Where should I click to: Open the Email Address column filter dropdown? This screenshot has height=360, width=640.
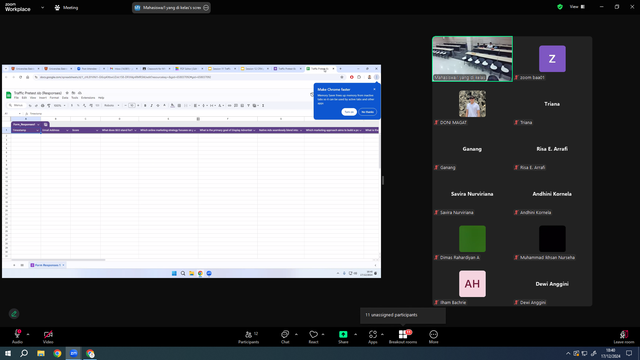(67, 131)
